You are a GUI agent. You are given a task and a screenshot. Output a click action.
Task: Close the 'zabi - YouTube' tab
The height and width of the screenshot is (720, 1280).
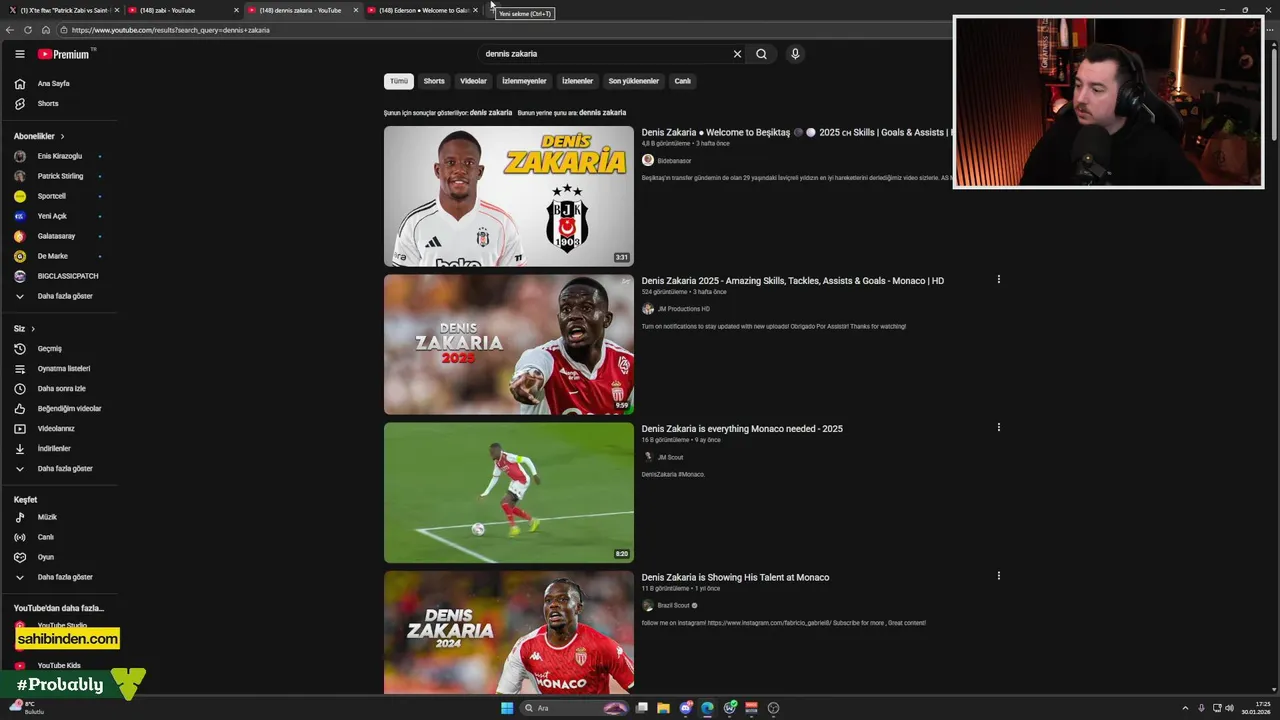(x=236, y=10)
